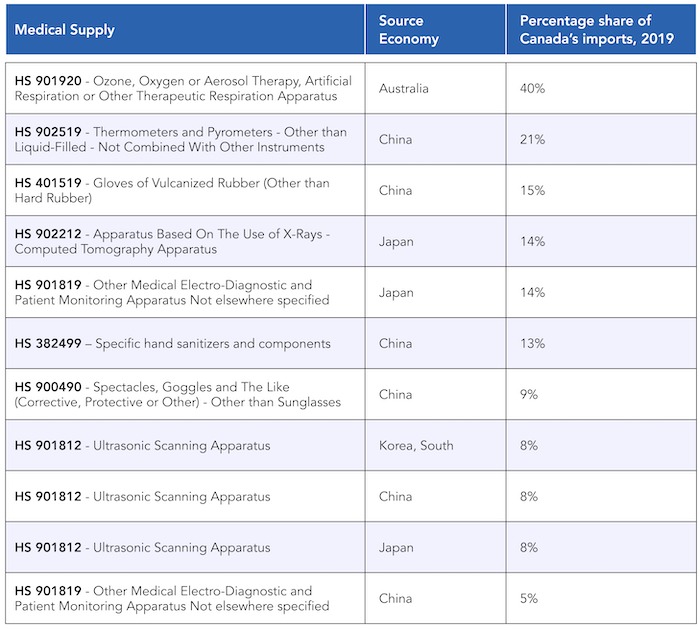
Task: Click "China" in the hand sanitizers row
Action: click(x=395, y=344)
